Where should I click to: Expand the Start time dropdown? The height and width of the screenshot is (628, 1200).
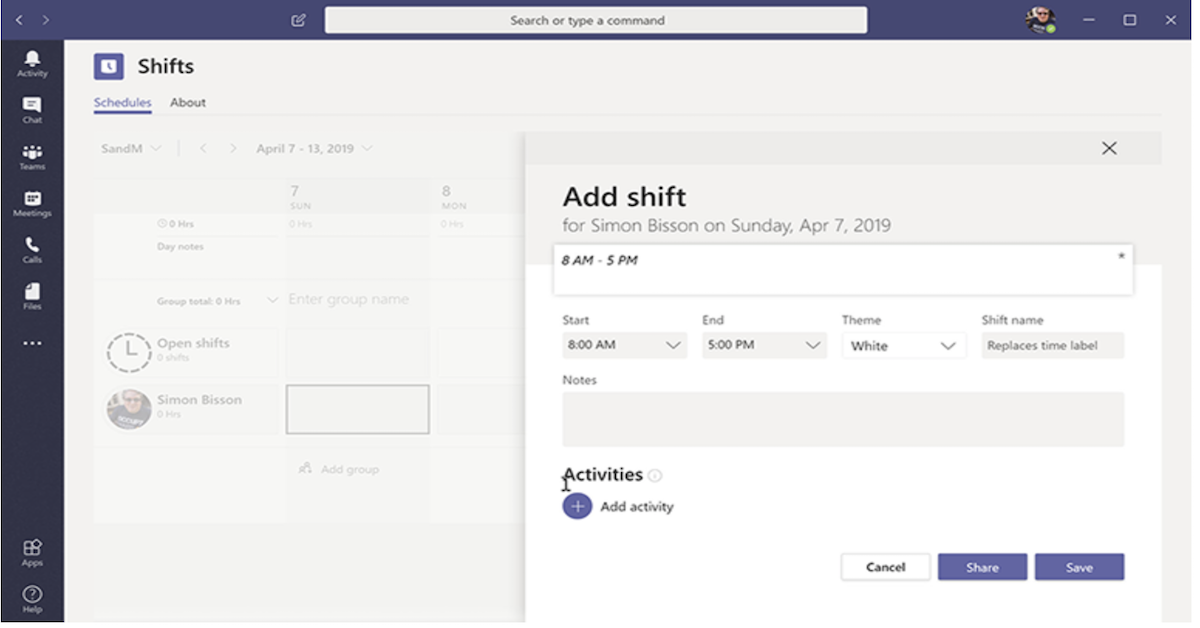(x=624, y=345)
